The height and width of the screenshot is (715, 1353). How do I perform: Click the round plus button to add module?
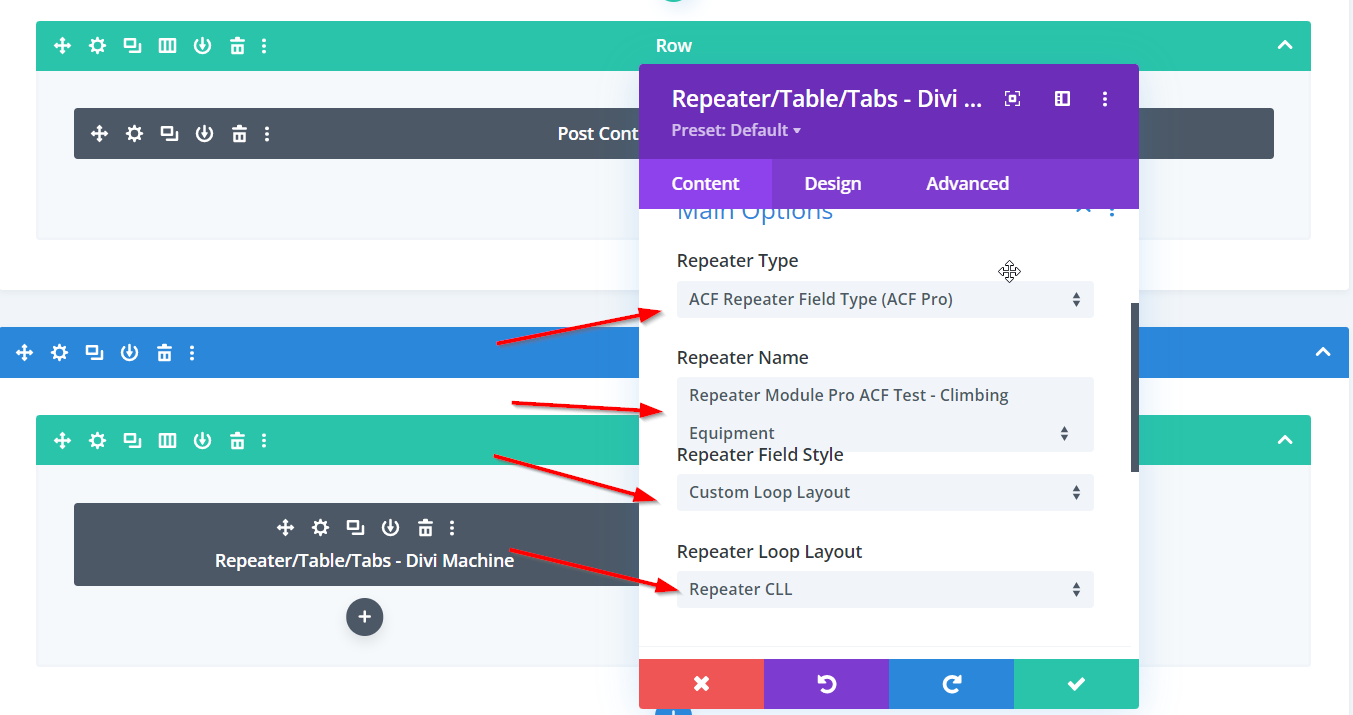364,617
